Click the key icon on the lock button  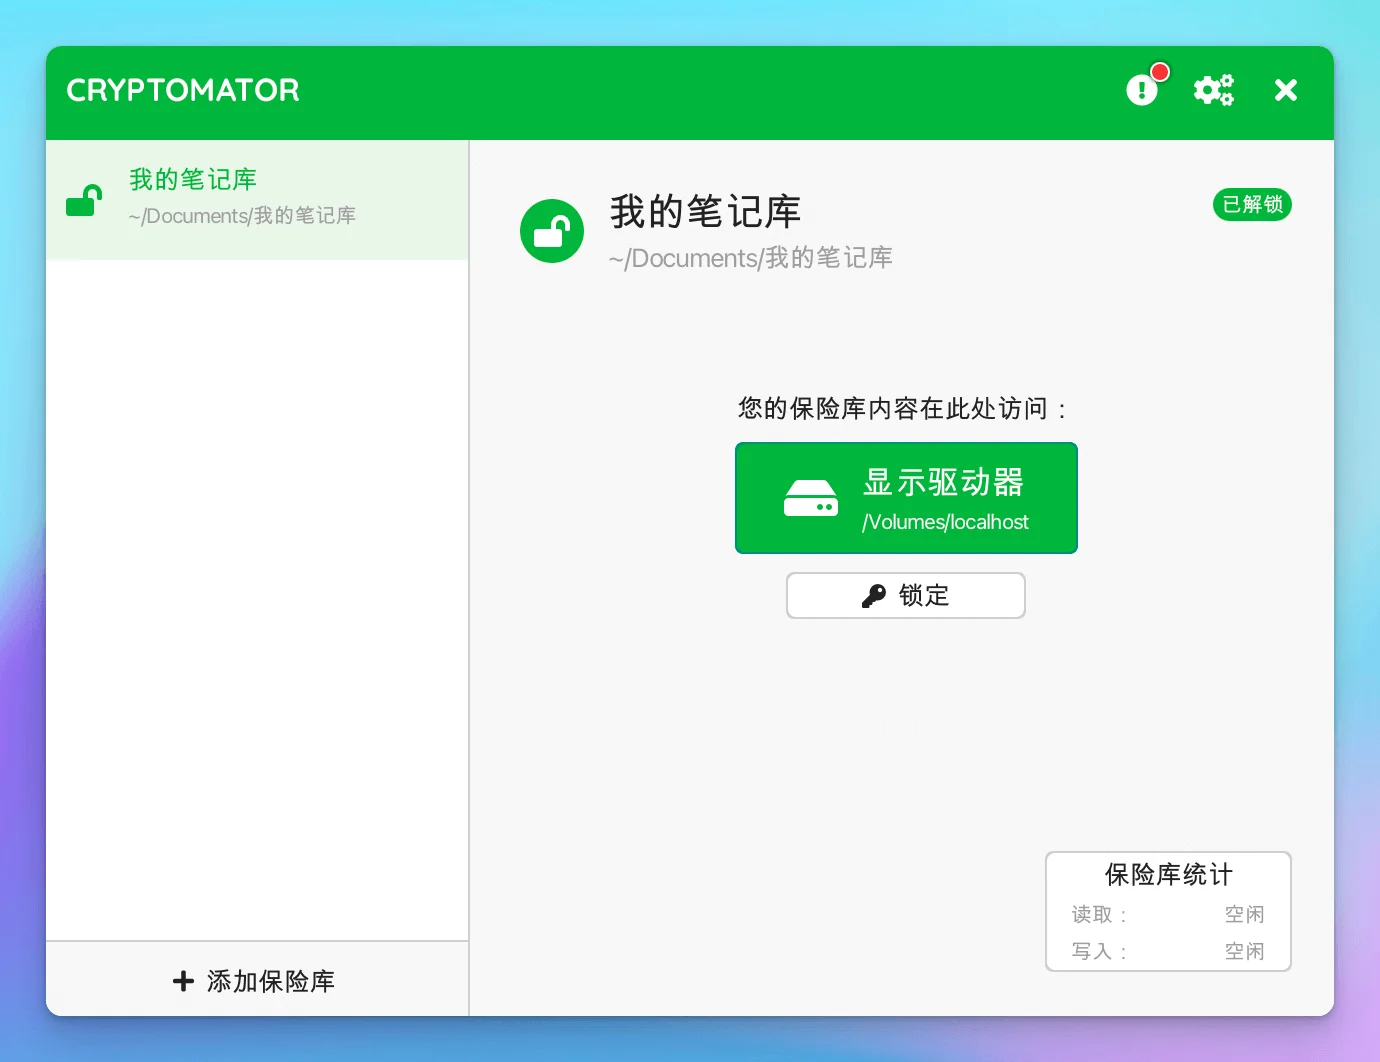pyautogui.click(x=874, y=596)
